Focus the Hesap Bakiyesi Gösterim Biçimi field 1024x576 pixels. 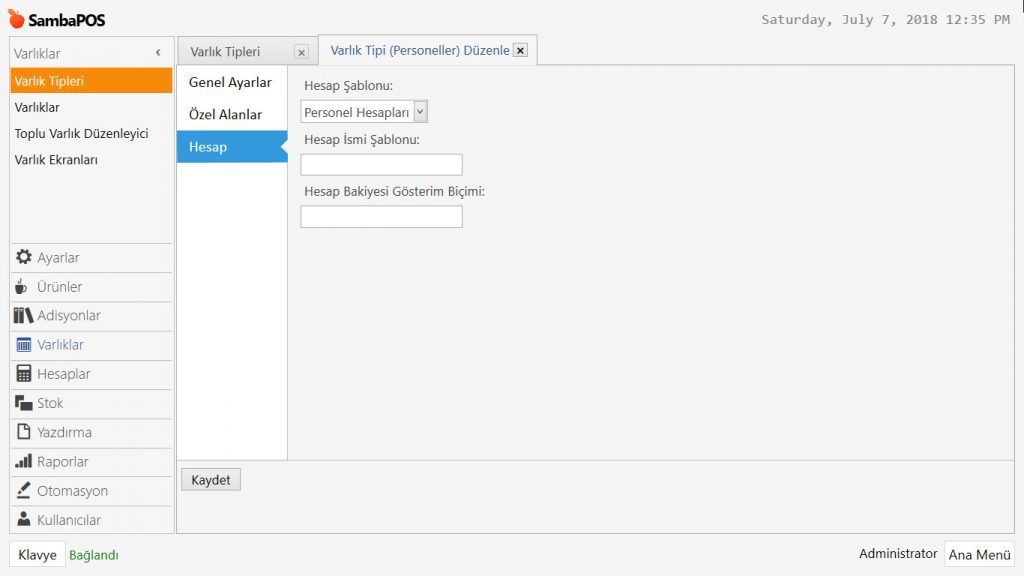click(x=381, y=217)
